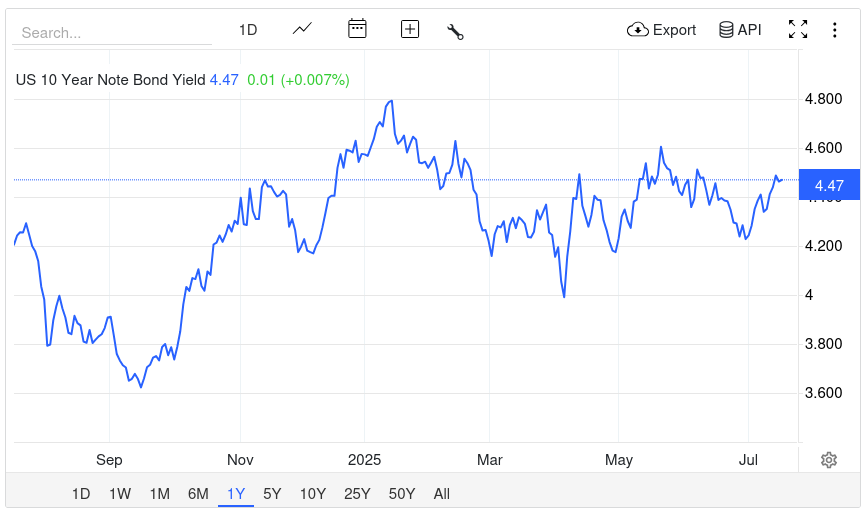The width and height of the screenshot is (865, 514).
Task: Open the wrench tools icon
Action: (x=455, y=30)
